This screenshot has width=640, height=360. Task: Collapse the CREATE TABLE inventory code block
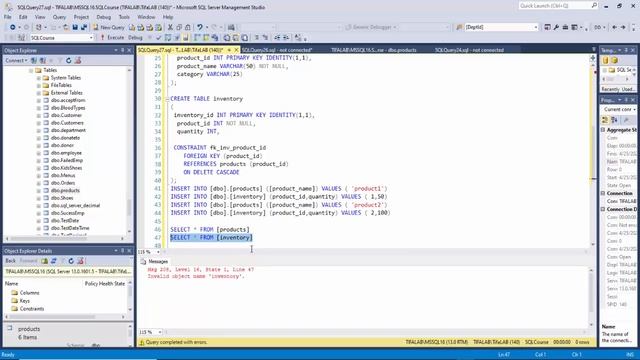pyautogui.click(x=167, y=99)
